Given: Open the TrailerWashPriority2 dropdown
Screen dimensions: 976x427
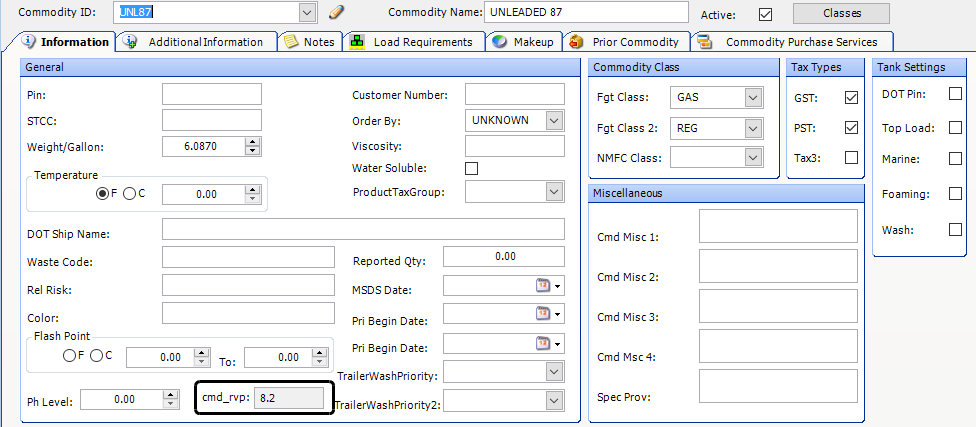Looking at the screenshot, I should pos(553,400).
